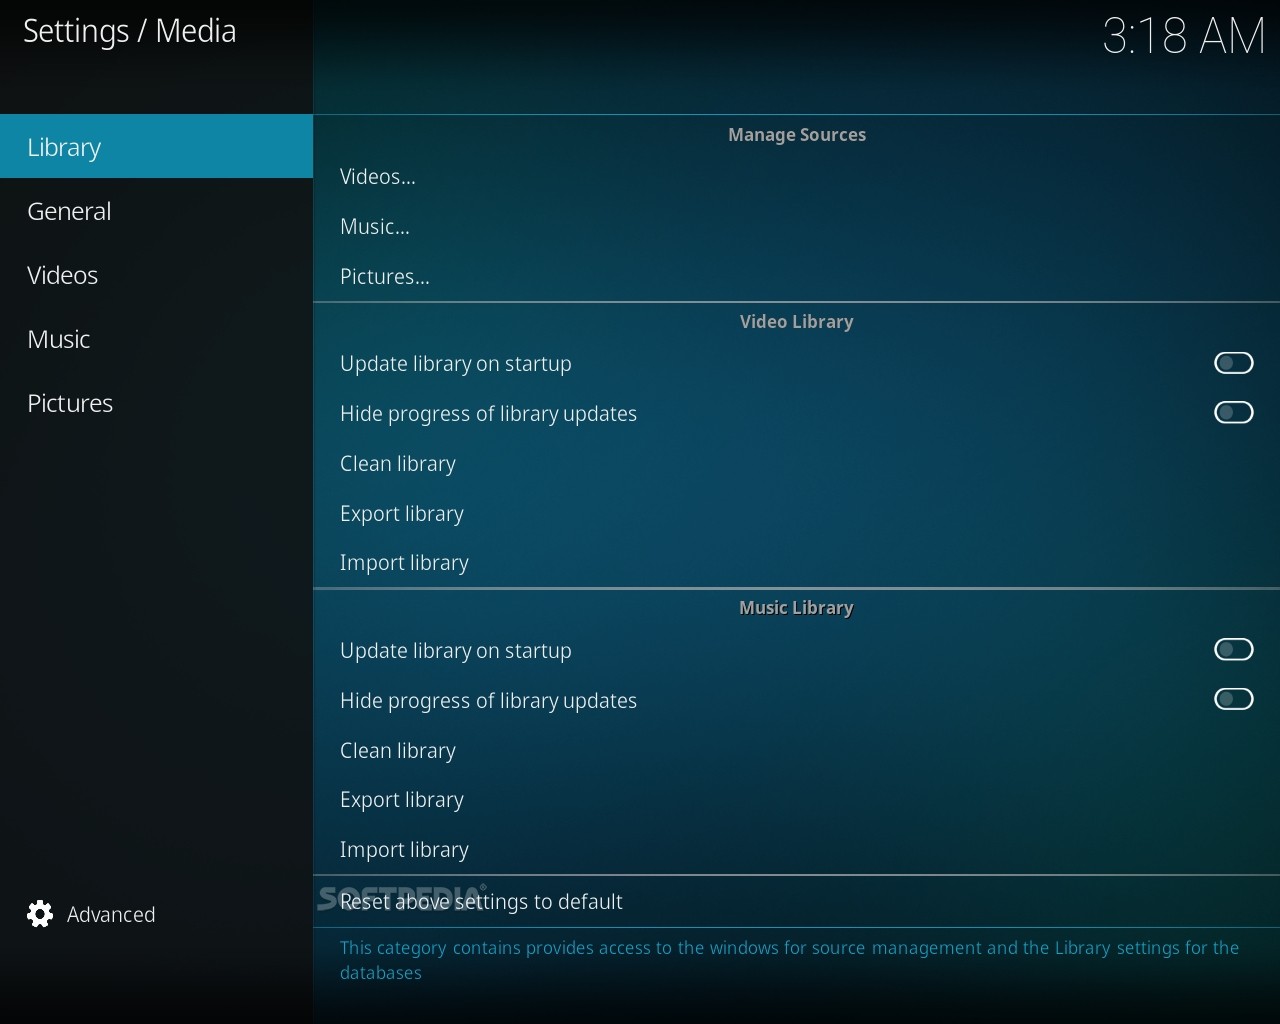The image size is (1280, 1024).
Task: Open the Music settings category
Action: (156, 339)
